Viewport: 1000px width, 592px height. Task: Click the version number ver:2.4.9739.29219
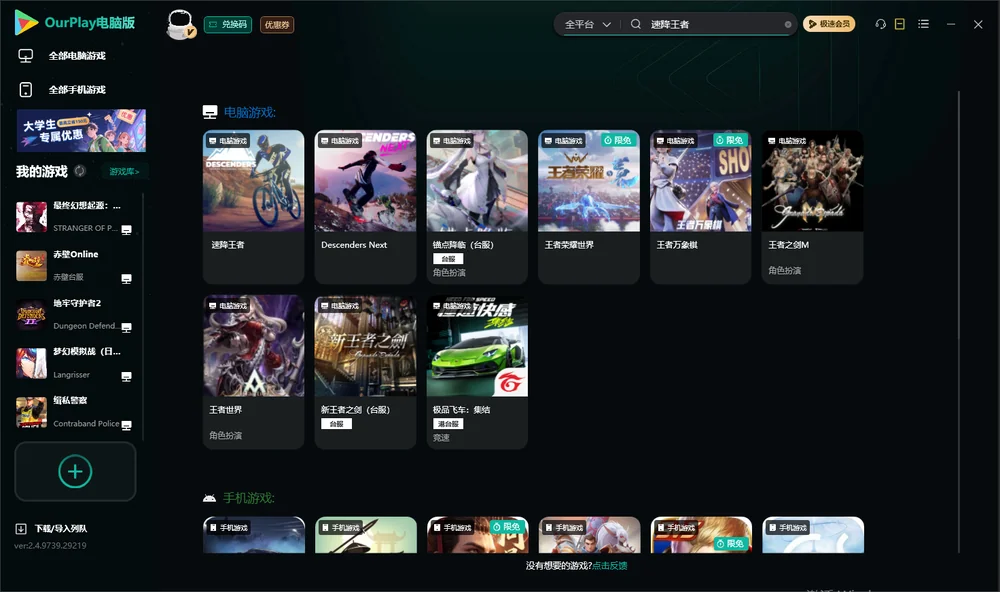50,546
